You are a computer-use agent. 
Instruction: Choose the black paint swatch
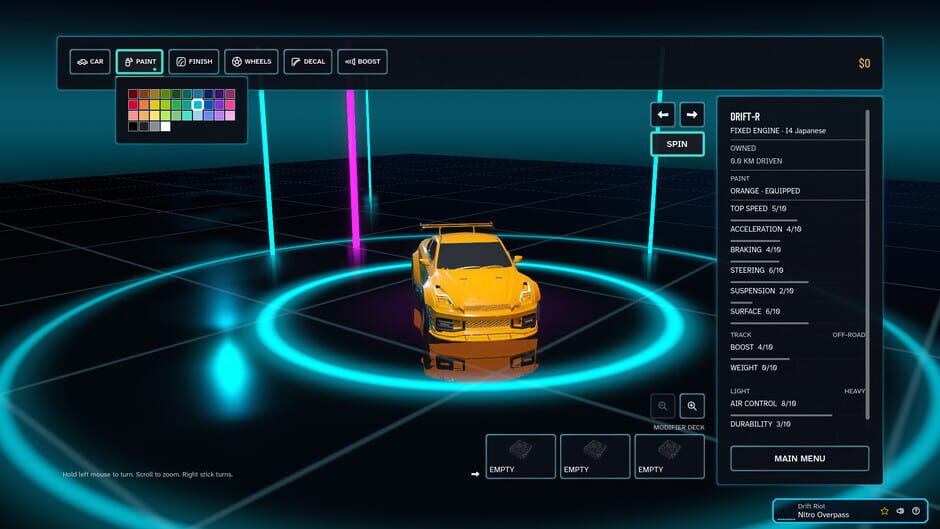(x=133, y=127)
